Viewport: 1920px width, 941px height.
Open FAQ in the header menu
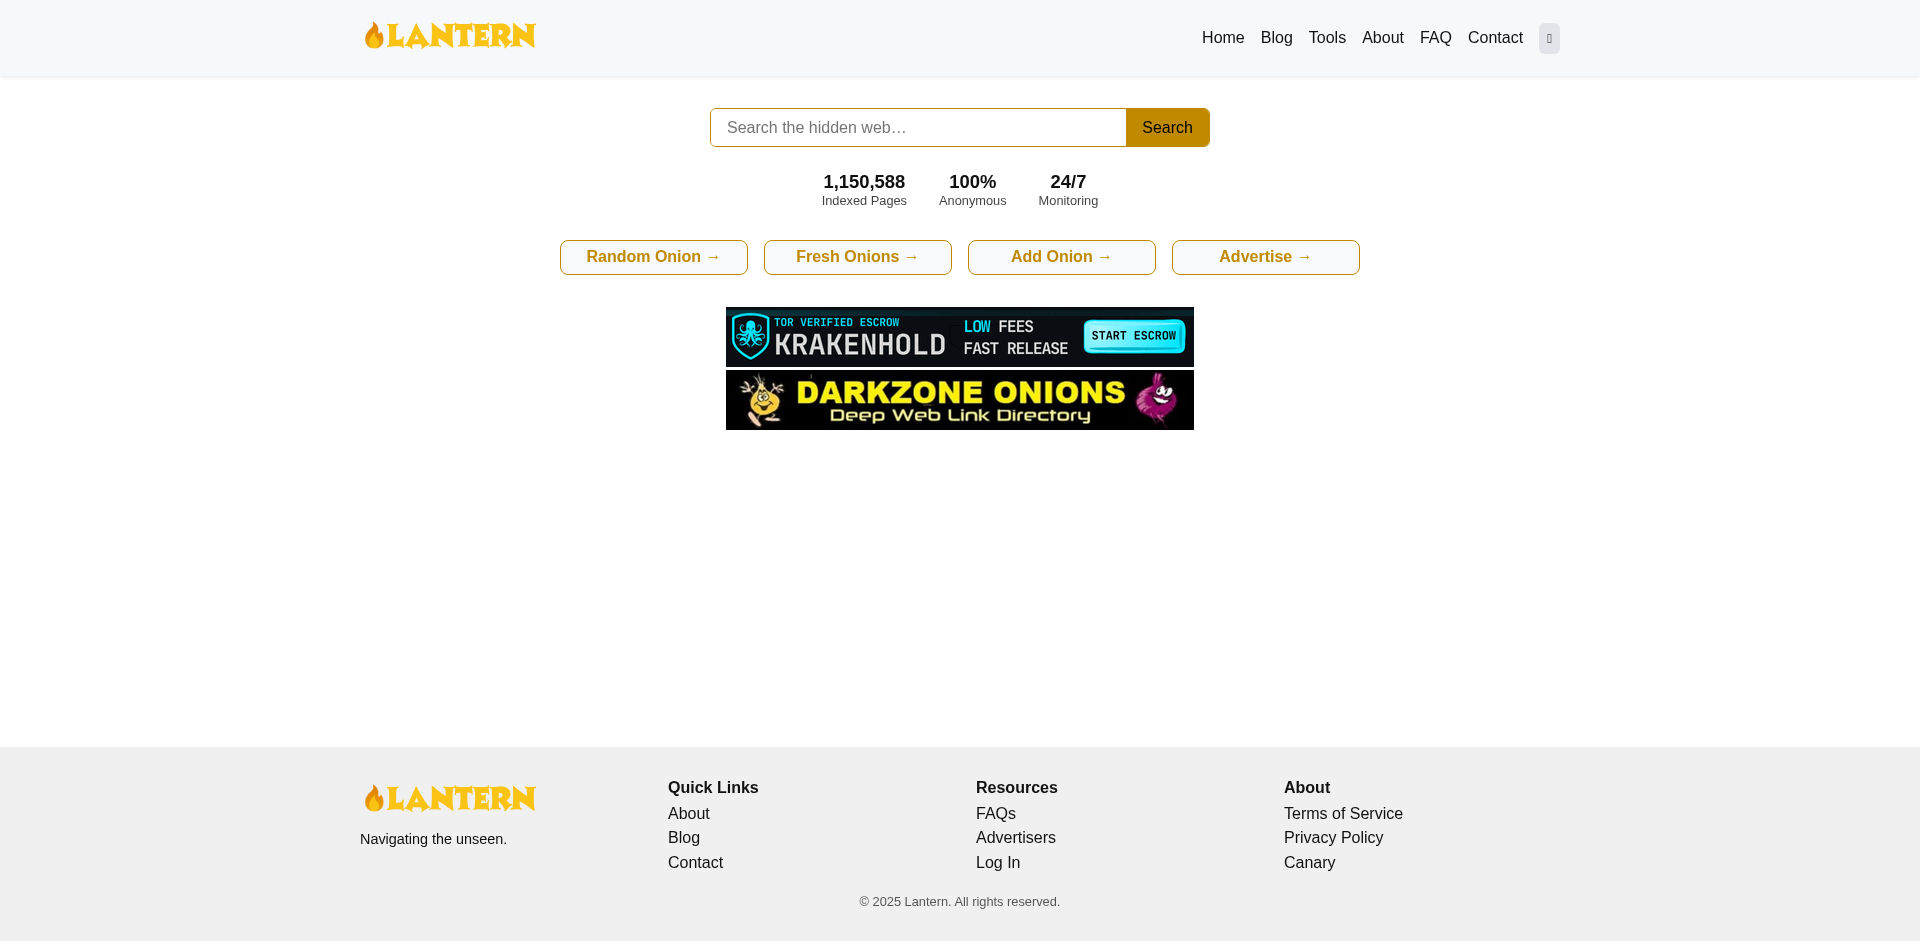[1435, 38]
